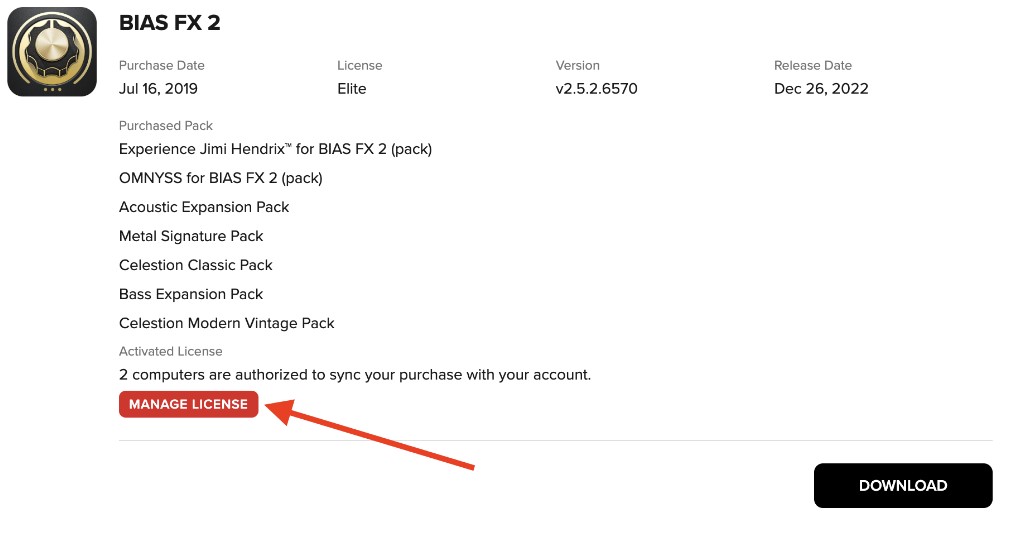Screen dimensions: 1020x540
Task: Select Bass Expansion Pack entry
Action: (x=191, y=294)
